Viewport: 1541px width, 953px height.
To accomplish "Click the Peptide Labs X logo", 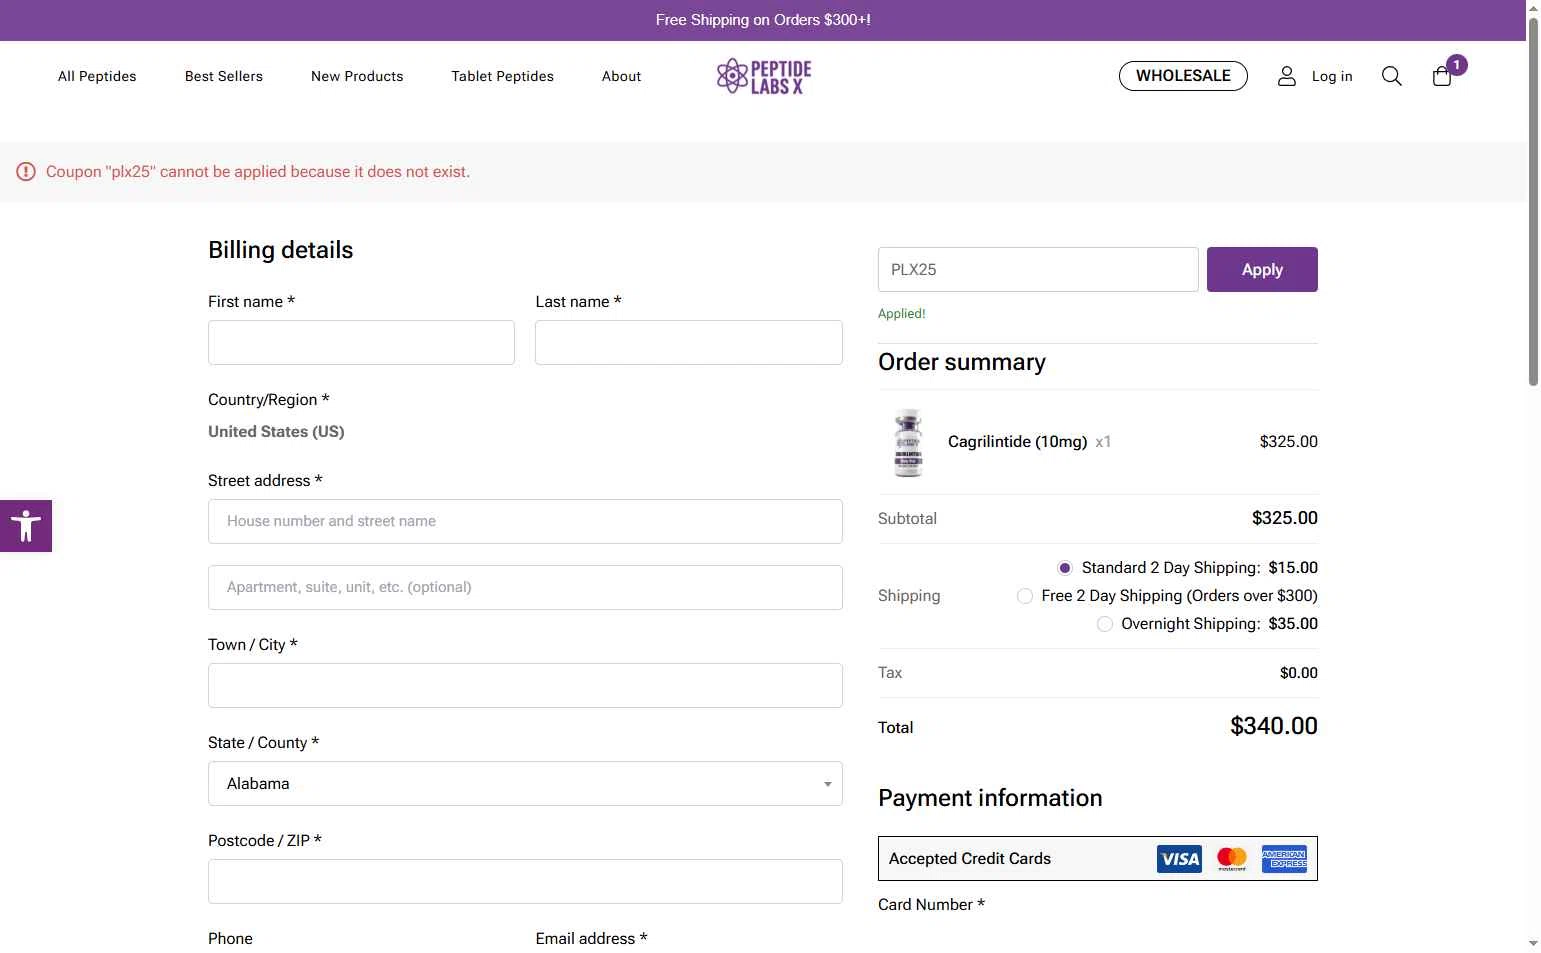I will click(x=764, y=76).
